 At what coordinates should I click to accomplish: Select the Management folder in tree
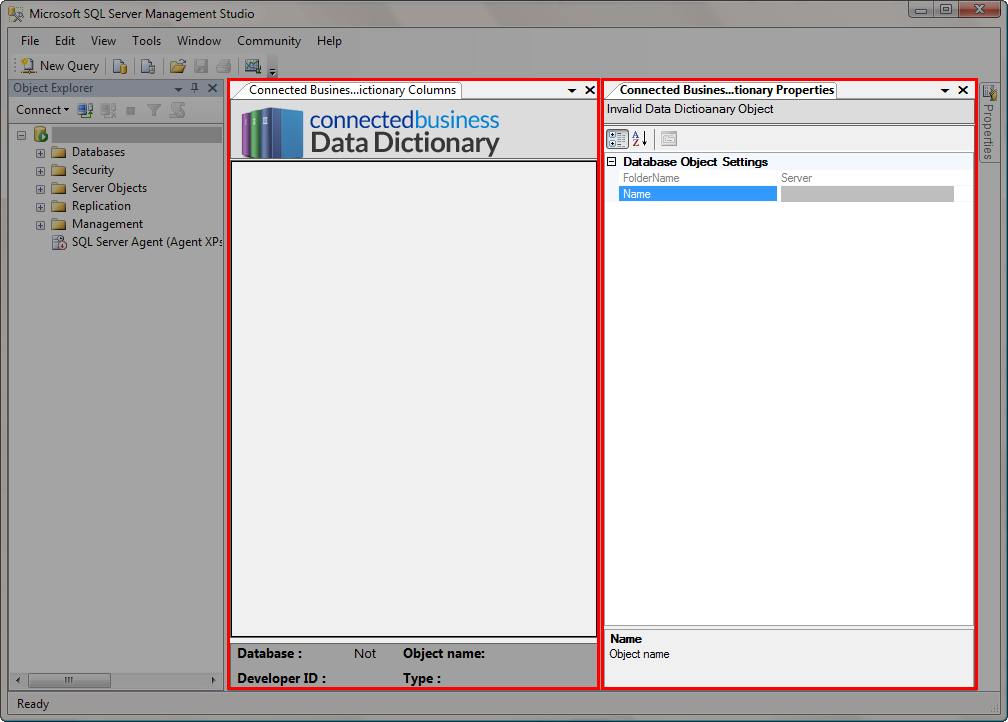107,224
